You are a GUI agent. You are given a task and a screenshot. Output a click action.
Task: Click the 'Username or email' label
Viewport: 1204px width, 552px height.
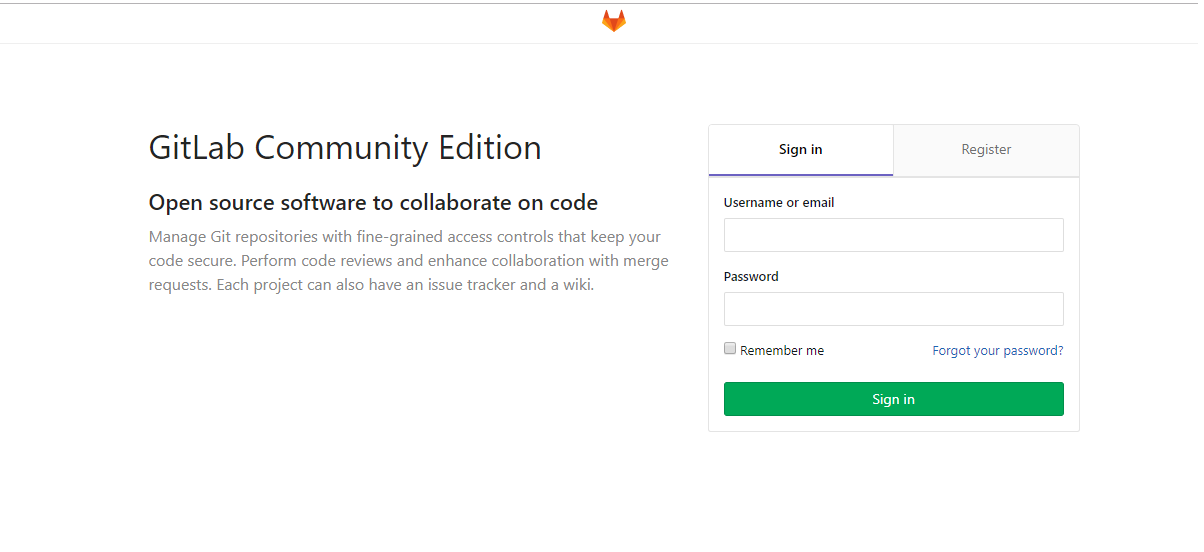[x=779, y=202]
